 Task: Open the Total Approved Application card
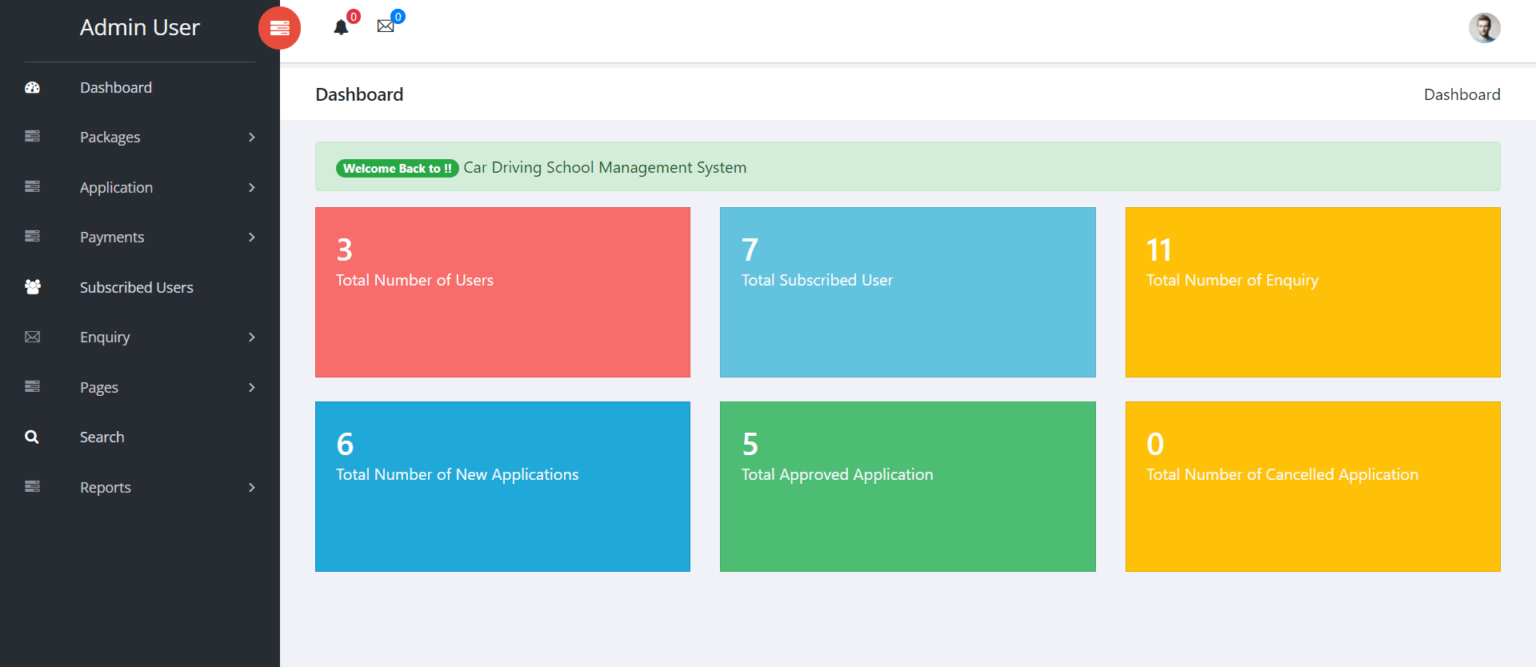point(907,486)
